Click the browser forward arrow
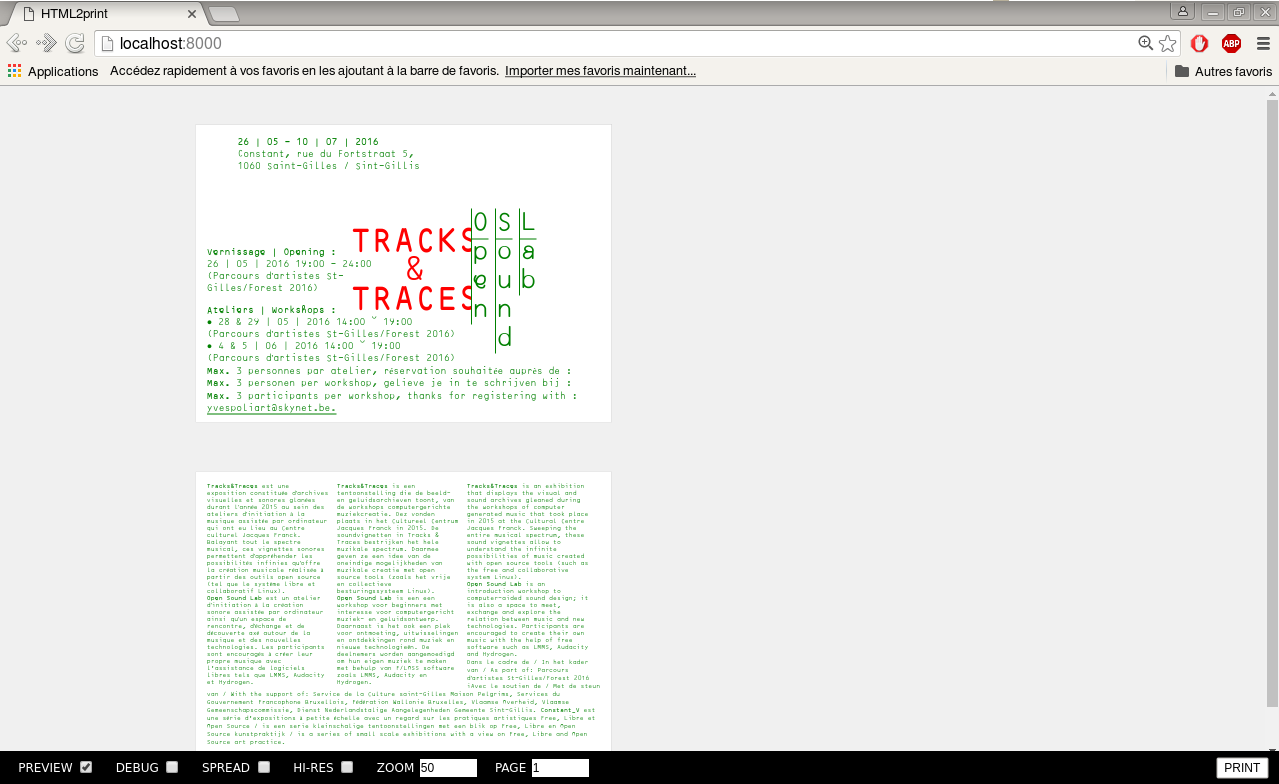Viewport: 1279px width, 784px height. point(46,43)
